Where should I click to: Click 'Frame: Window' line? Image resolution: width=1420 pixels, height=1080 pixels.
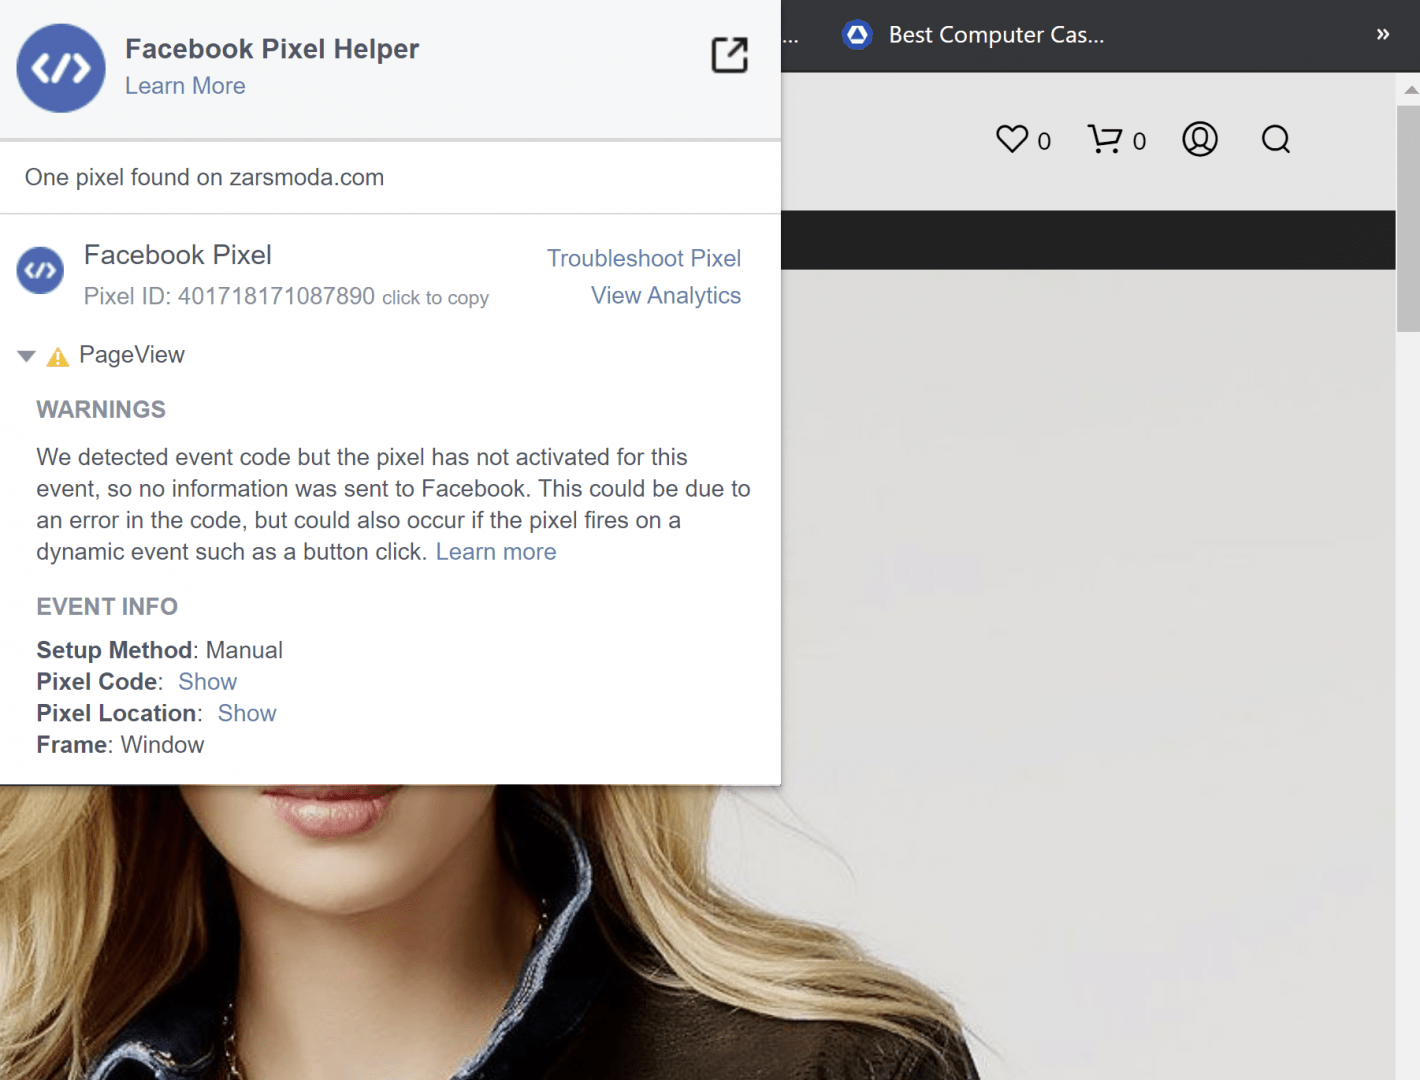[x=120, y=745]
